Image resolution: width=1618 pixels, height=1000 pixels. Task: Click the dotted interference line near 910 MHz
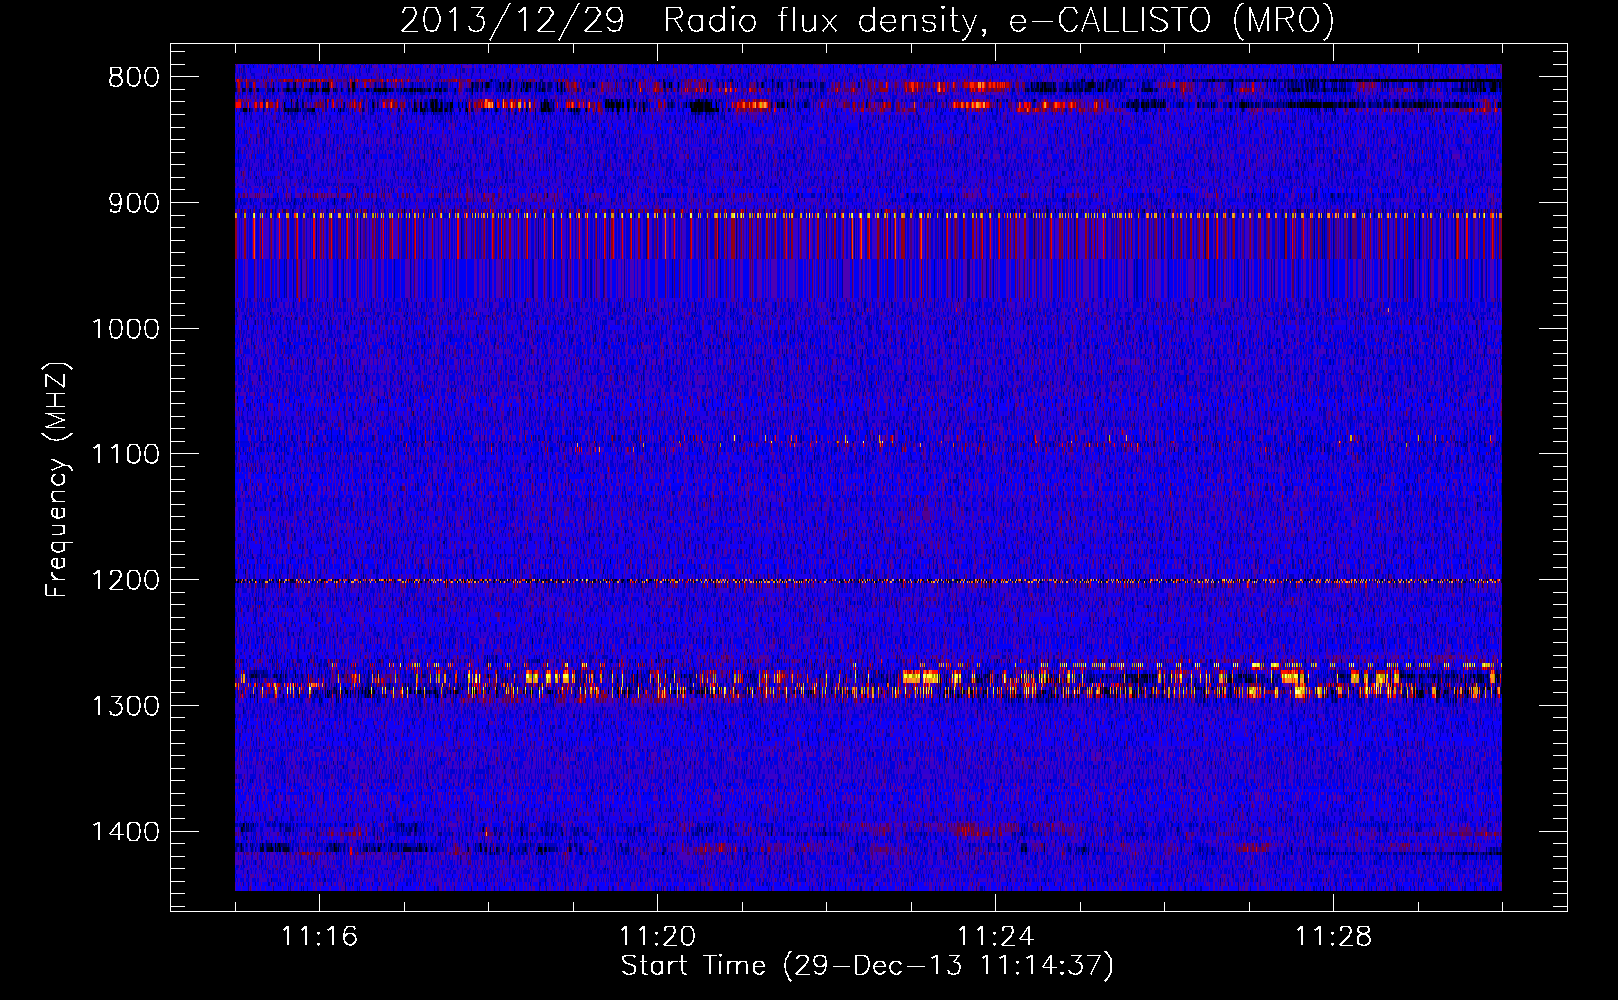(868, 215)
